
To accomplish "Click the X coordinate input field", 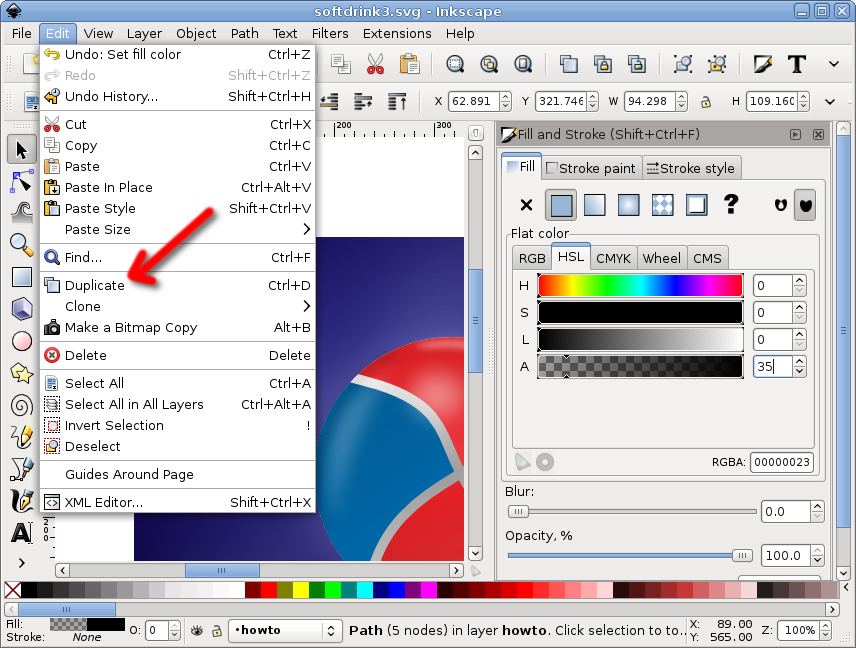I will tap(474, 102).
